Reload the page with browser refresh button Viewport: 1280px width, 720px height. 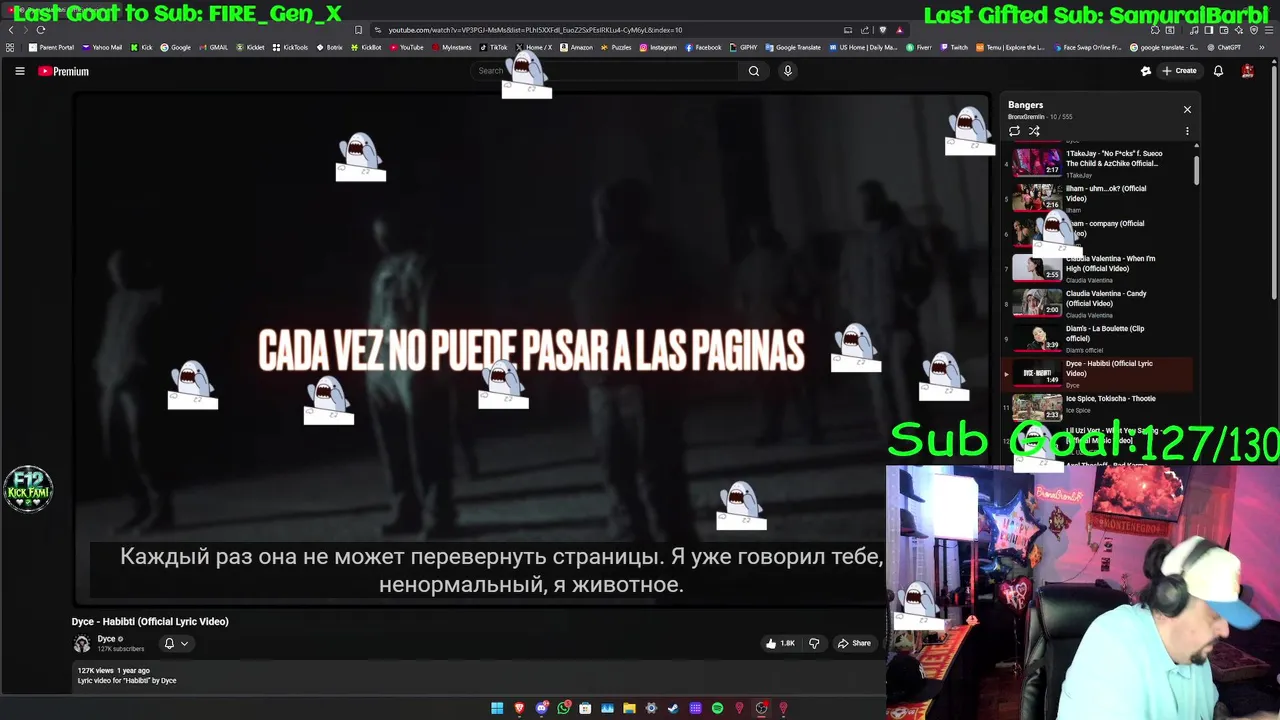click(41, 30)
